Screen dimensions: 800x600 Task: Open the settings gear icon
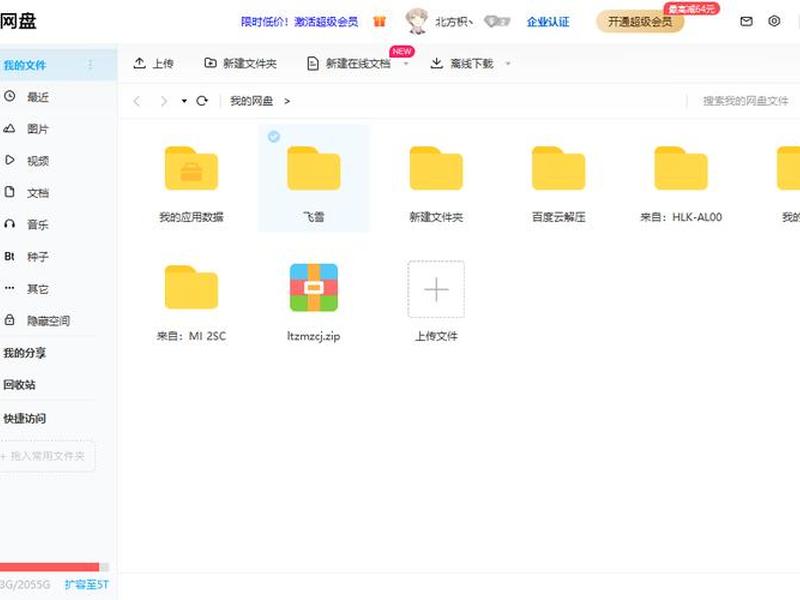[774, 21]
